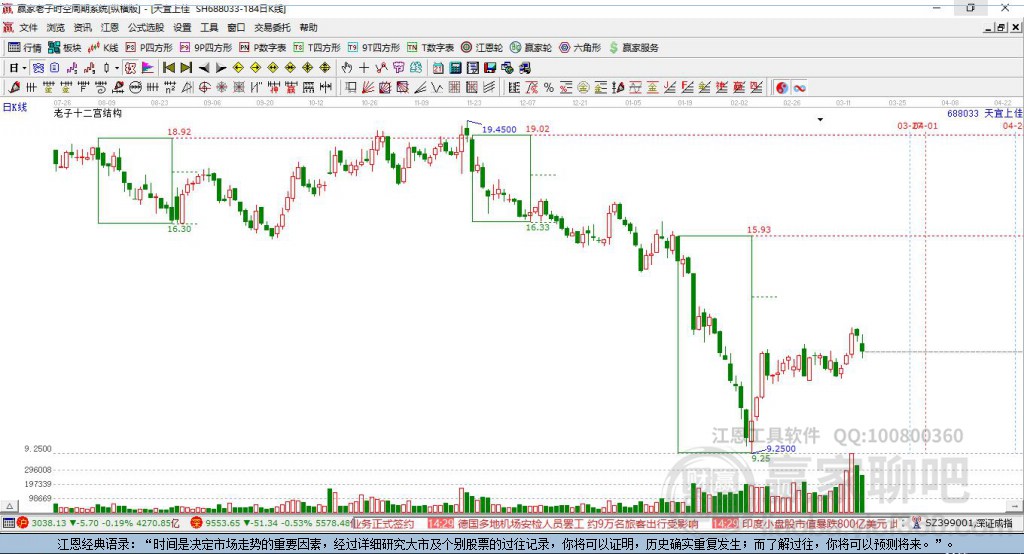Image resolution: width=1024 pixels, height=554 pixels.
Task: Select the angle lines tool
Action: 420,88
